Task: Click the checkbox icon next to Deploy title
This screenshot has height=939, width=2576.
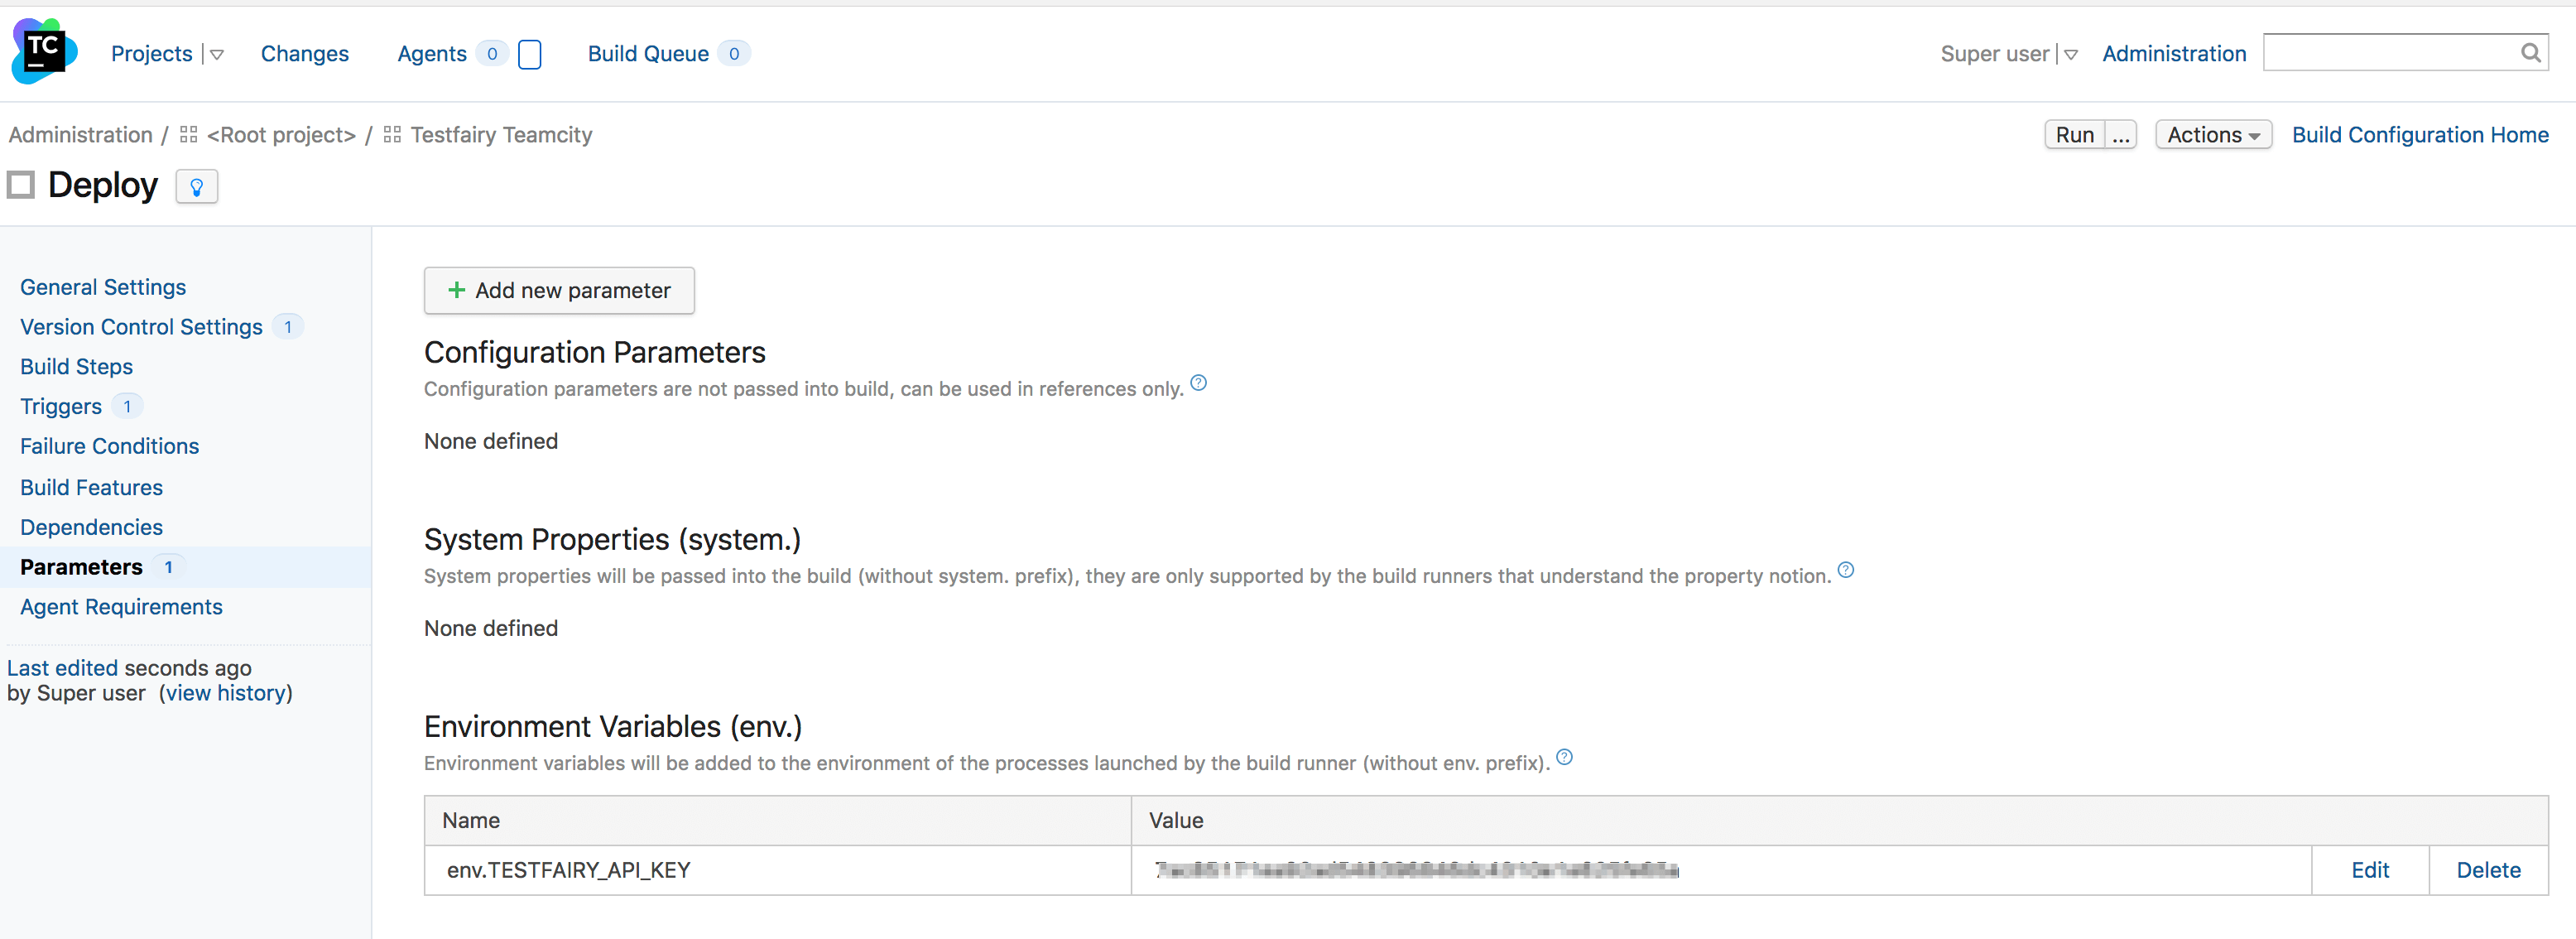Action: click(20, 185)
